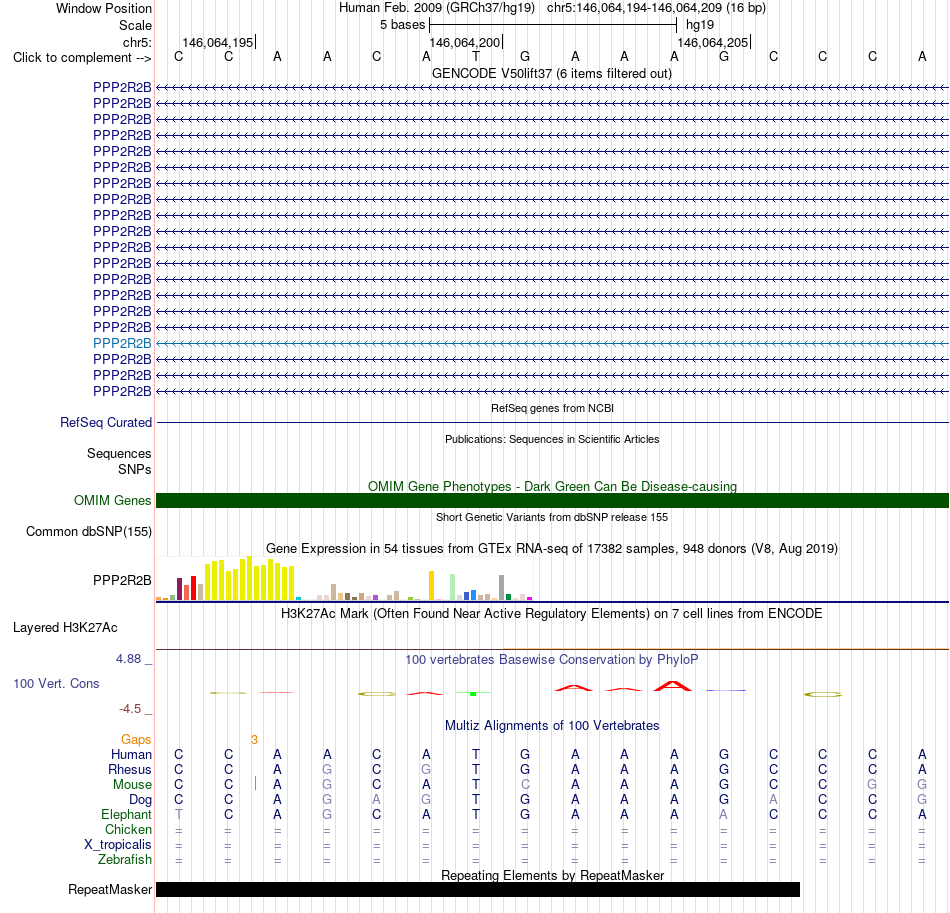The height and width of the screenshot is (913, 950).
Task: Click the grey T in Elephant row
Action: tap(178, 814)
